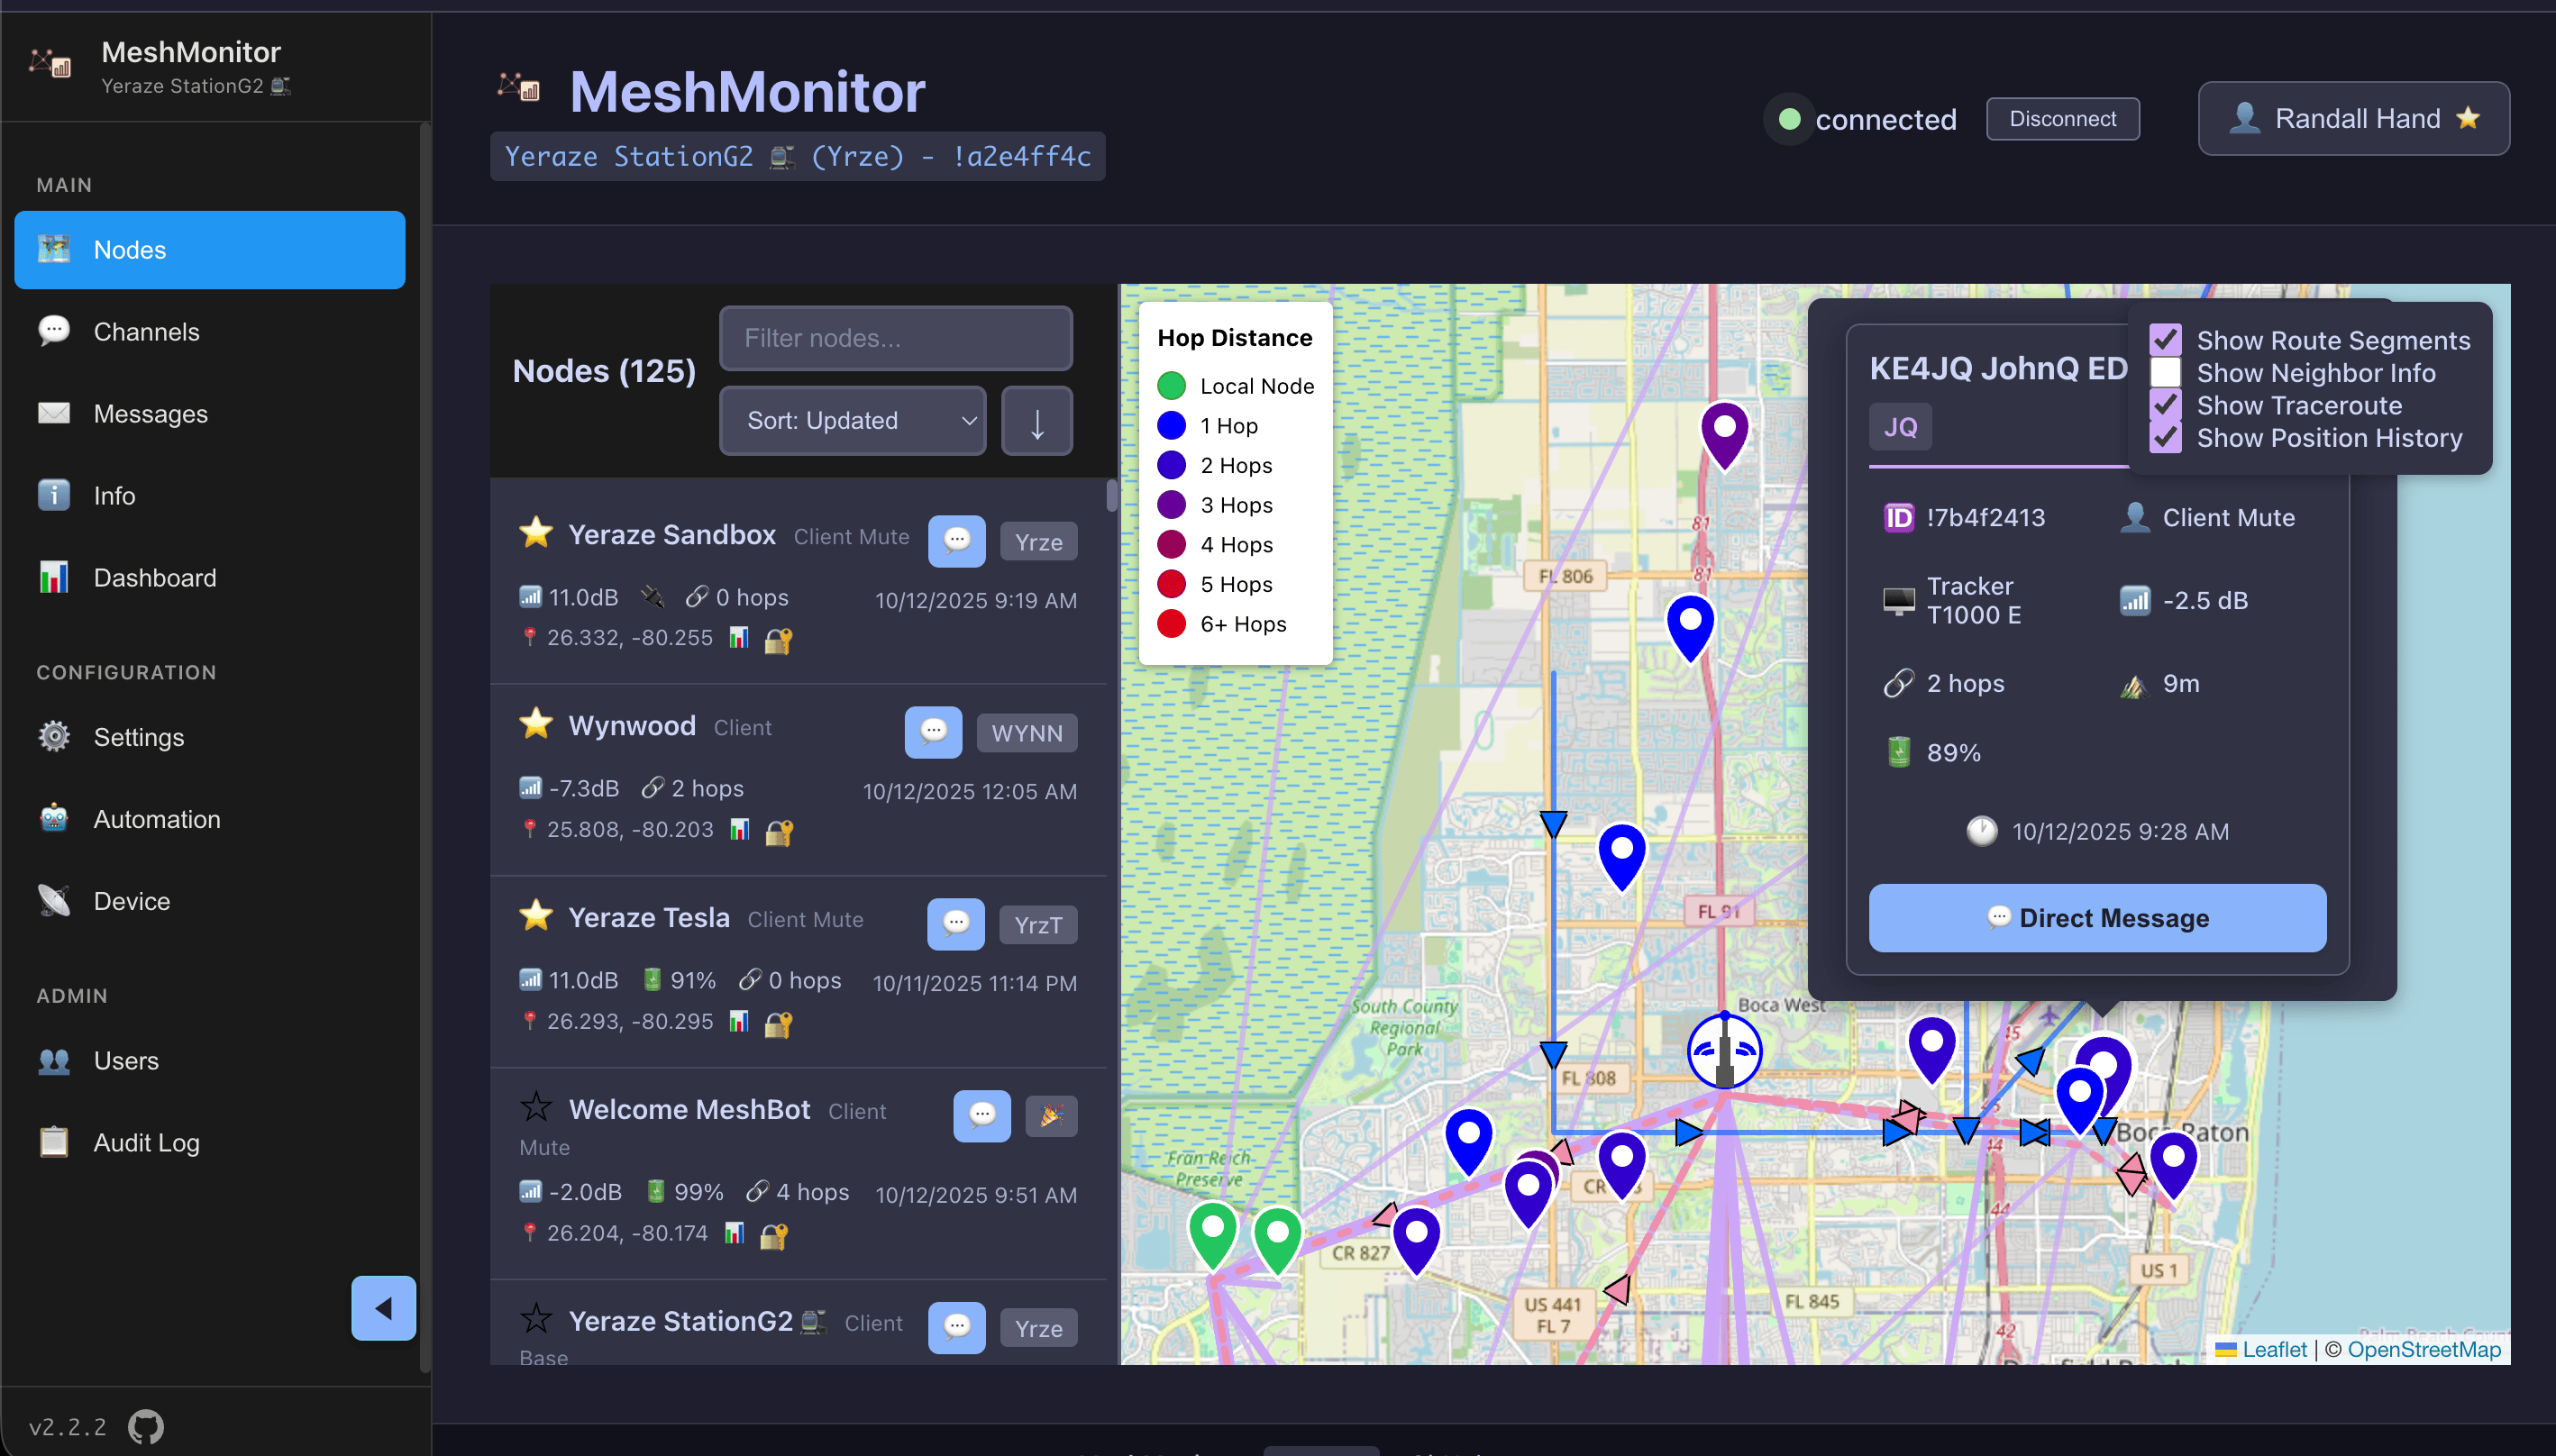Open Device settings via the satellite dish icon

pos(54,900)
